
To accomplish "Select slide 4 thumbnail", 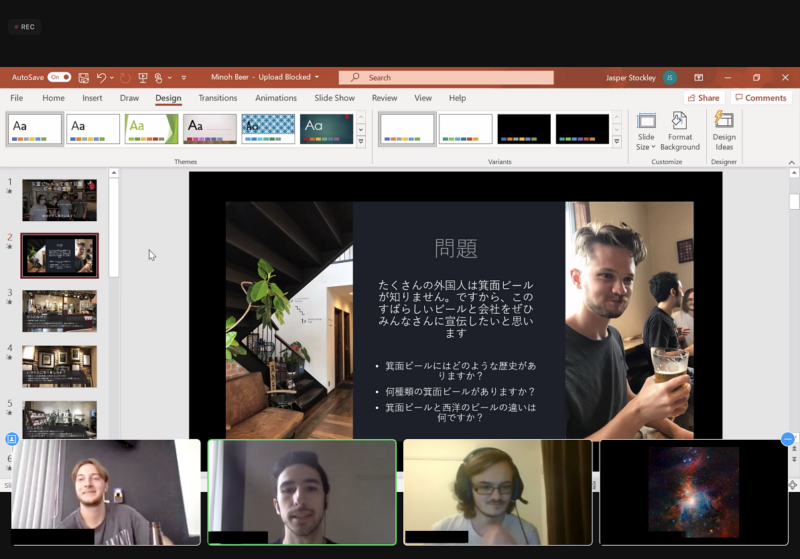I will point(60,366).
